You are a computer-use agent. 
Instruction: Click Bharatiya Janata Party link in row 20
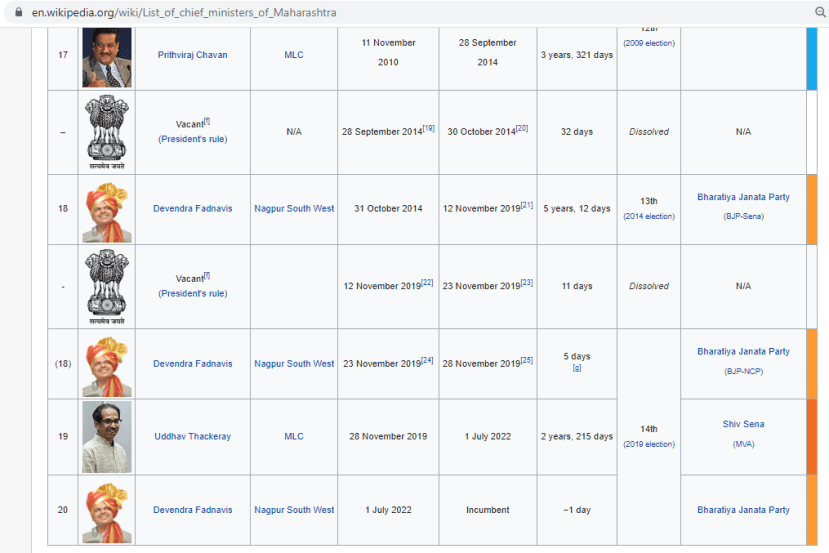pos(743,510)
